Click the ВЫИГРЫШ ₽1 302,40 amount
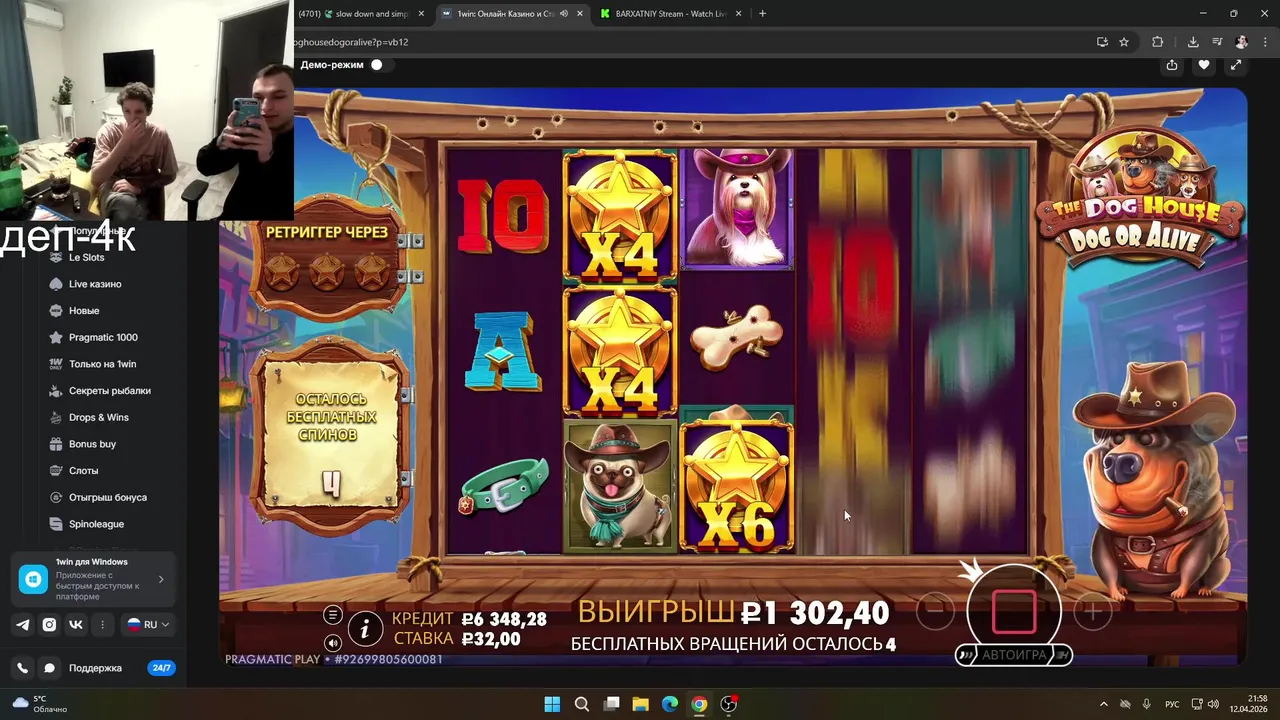Screen dimensions: 1280x720 733,611
